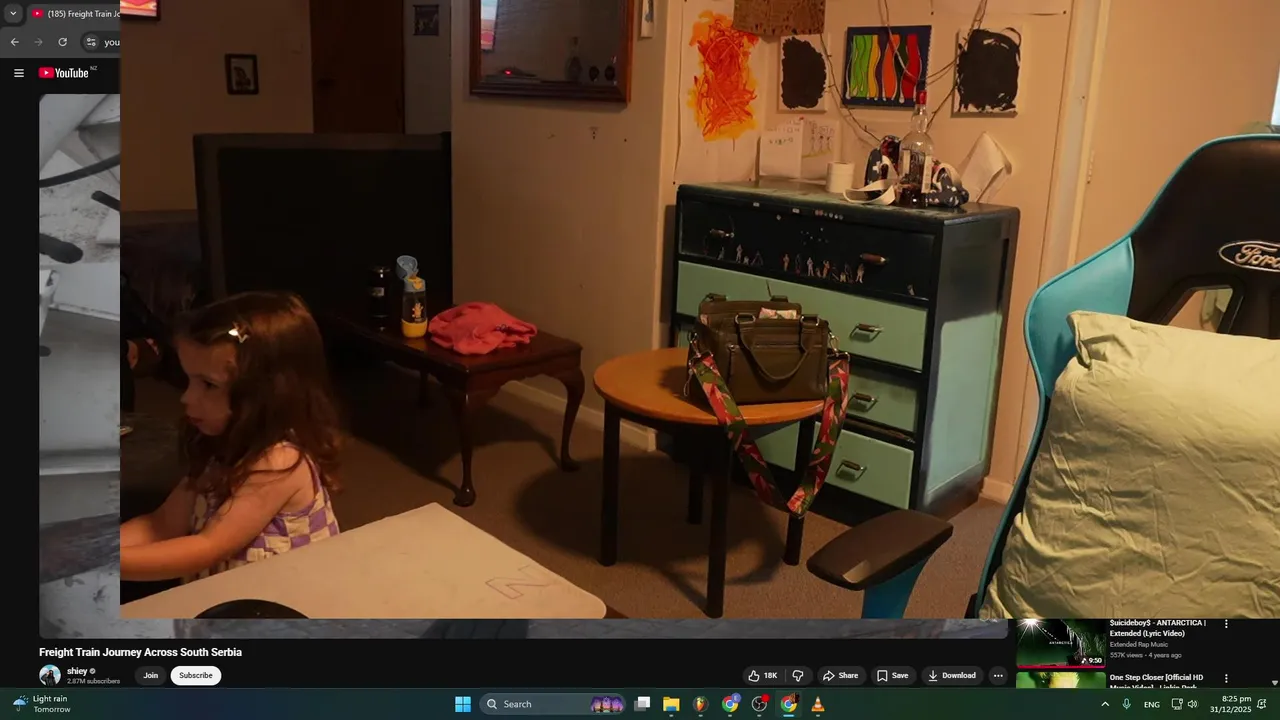This screenshot has height=720, width=1280.
Task: Switch to the active Chrome taskbar icon
Action: [788, 704]
